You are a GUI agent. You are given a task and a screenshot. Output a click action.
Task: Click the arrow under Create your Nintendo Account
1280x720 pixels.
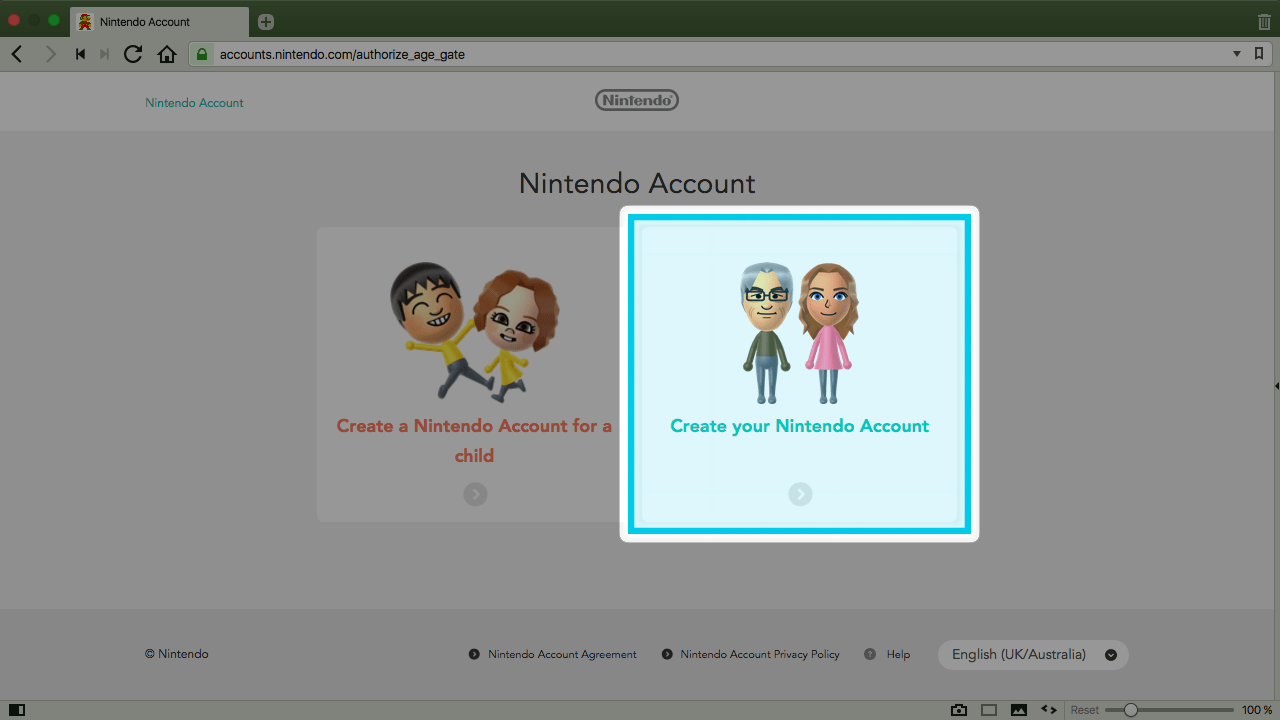tap(800, 494)
